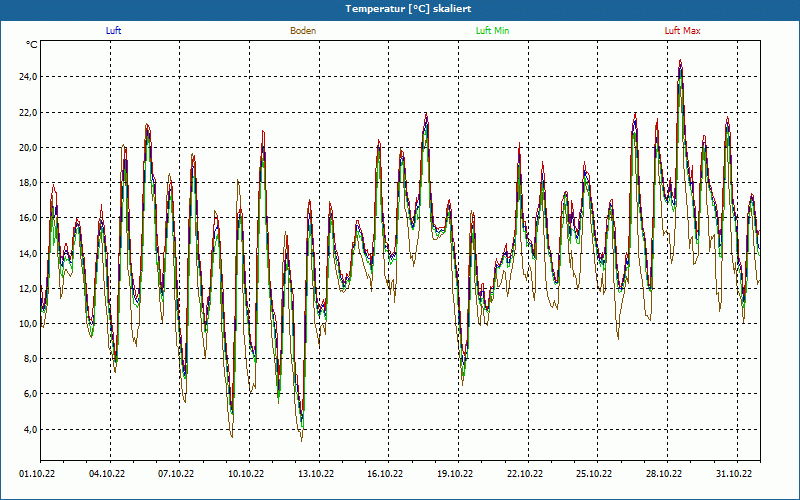This screenshot has width=800, height=500.
Task: Click the 18,0 y-axis value
Action: coord(28,183)
